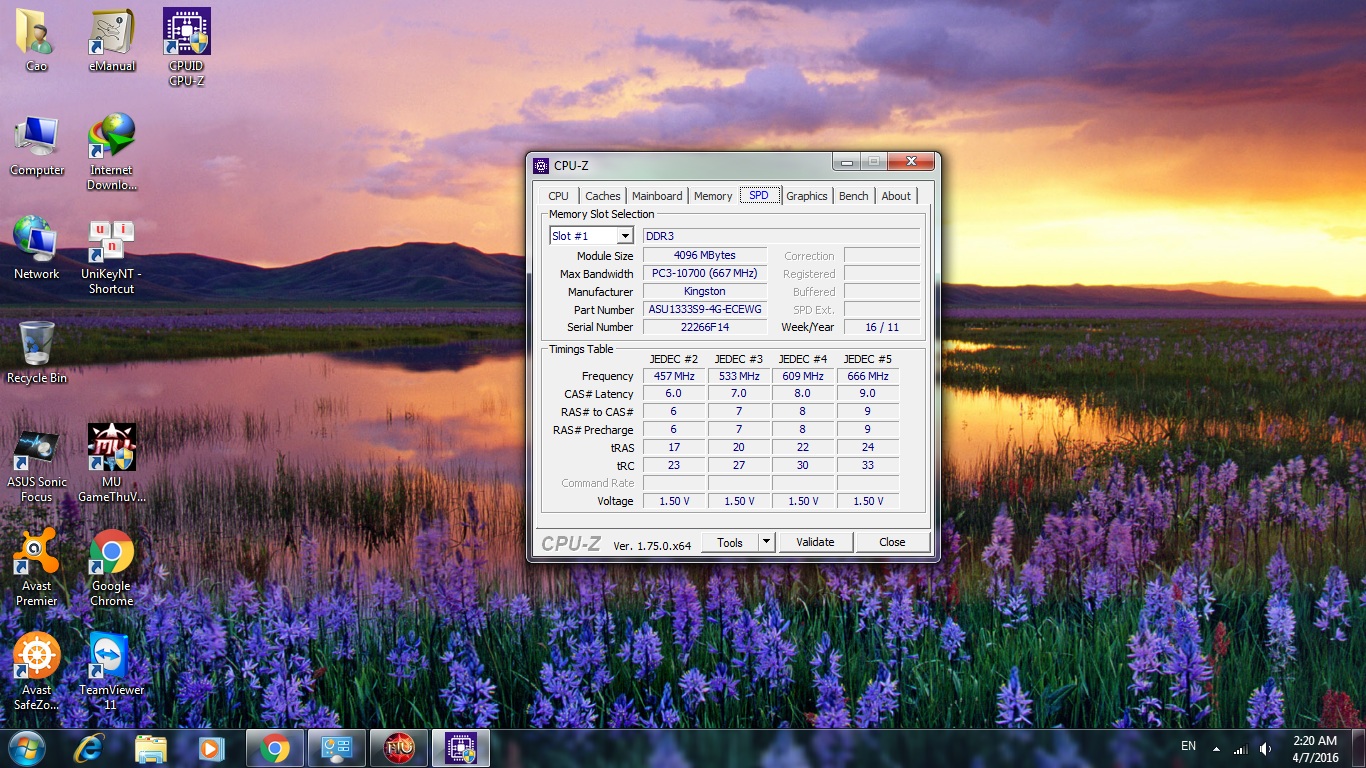The image size is (1366, 768).
Task: Click the volume speaker tray icon
Action: tap(1266, 748)
